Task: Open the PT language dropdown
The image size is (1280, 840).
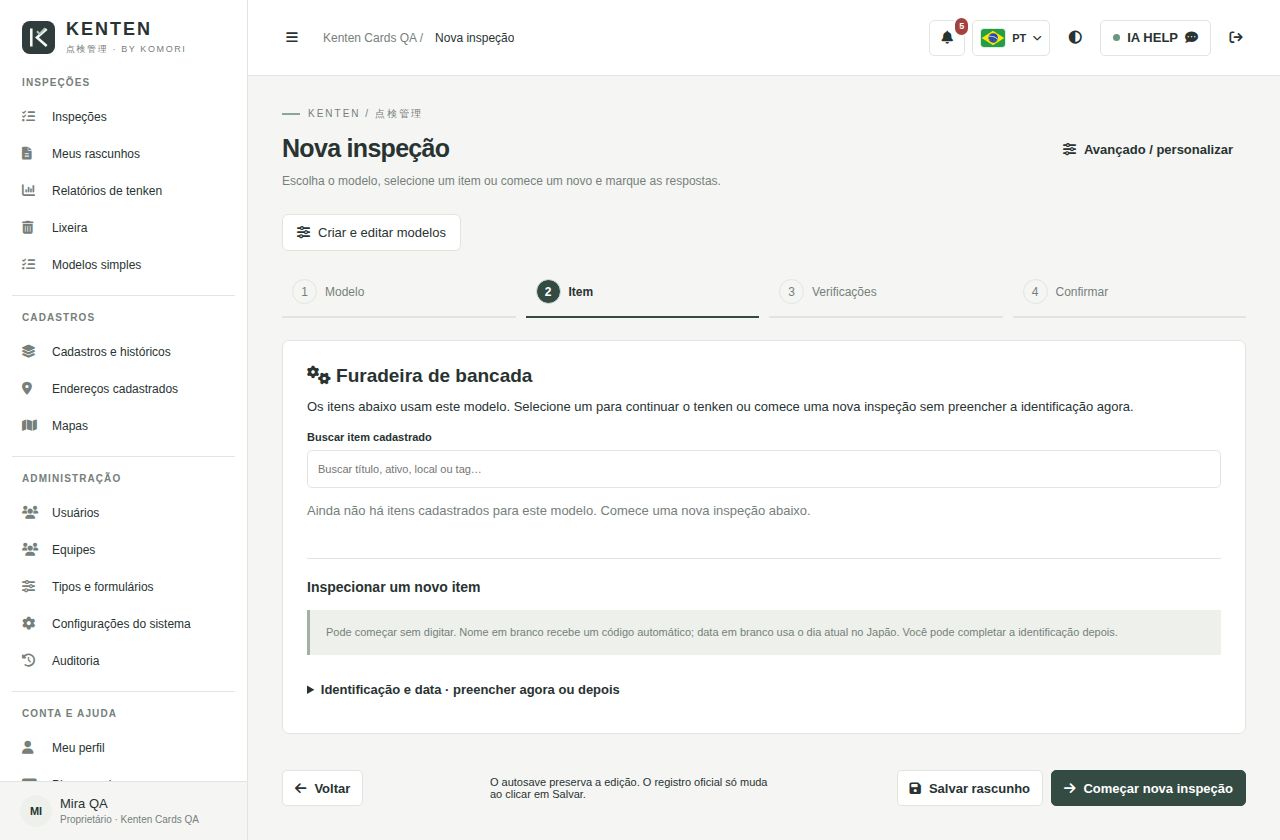Action: [x=1011, y=38]
